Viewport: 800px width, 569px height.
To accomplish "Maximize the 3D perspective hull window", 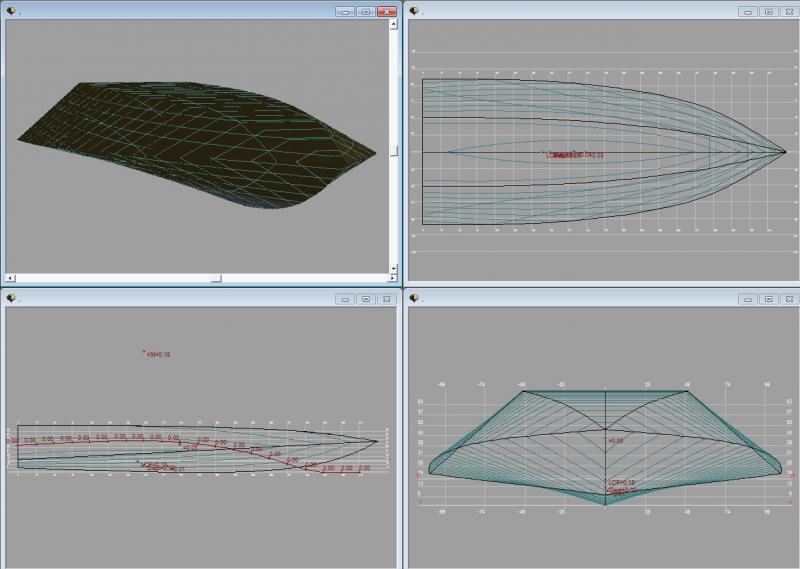I will tap(366, 11).
